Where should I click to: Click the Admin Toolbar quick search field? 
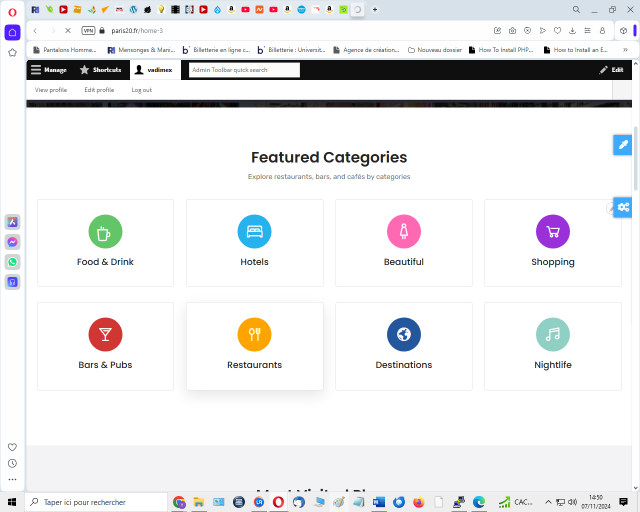244,70
